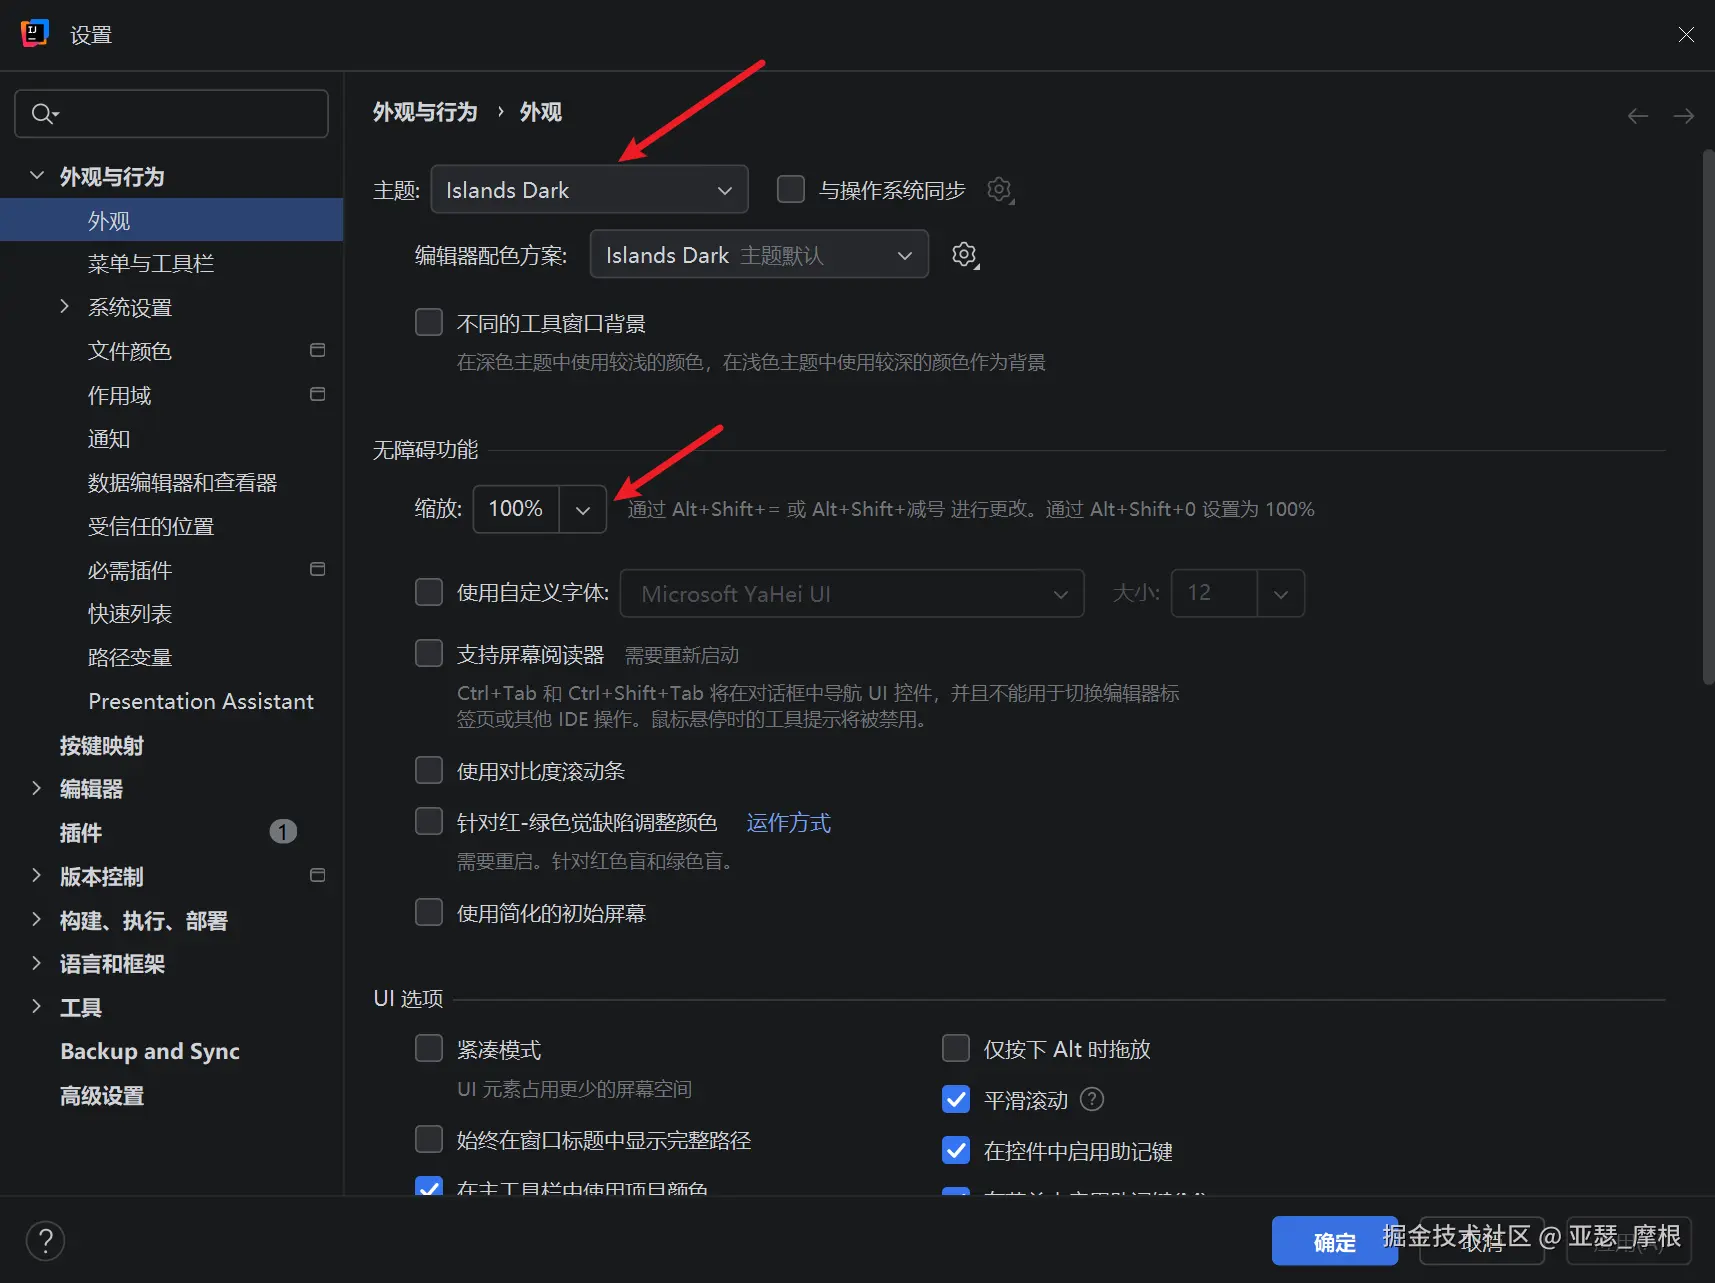Click the gear icon beside 与操作系统同步
Image resolution: width=1715 pixels, height=1283 pixels.
pos(1000,190)
